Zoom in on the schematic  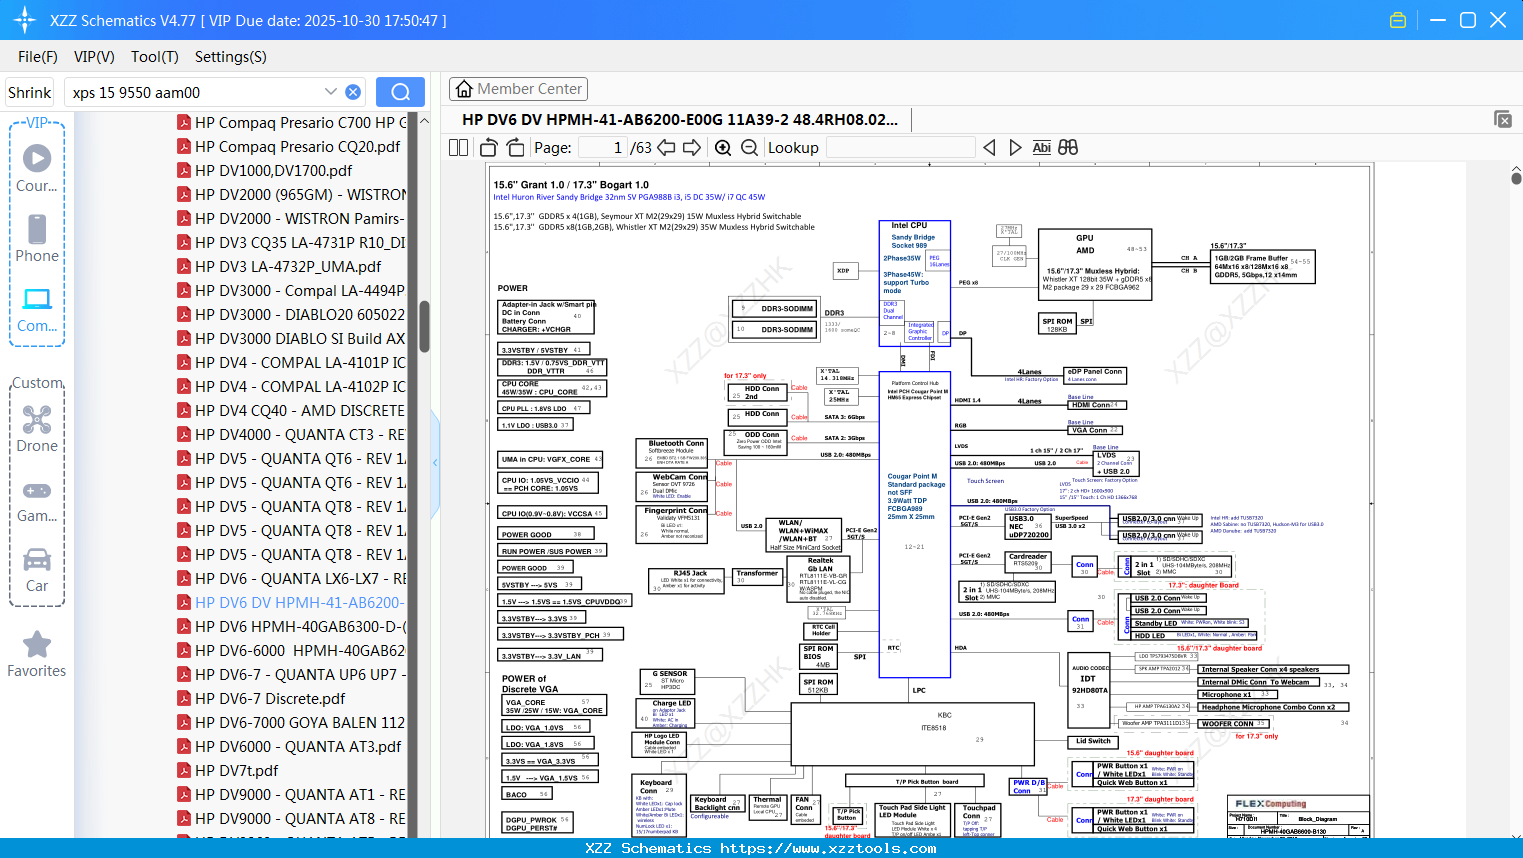pyautogui.click(x=723, y=148)
